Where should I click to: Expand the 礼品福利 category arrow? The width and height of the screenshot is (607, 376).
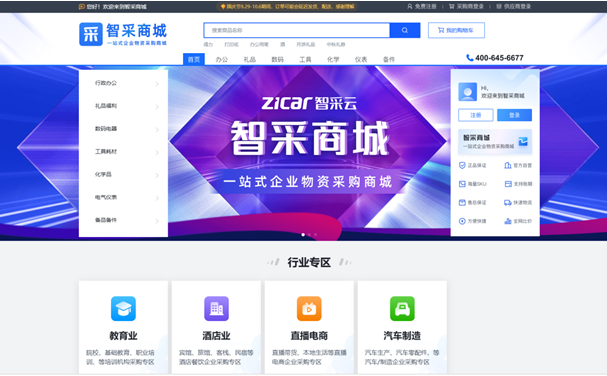(x=157, y=106)
